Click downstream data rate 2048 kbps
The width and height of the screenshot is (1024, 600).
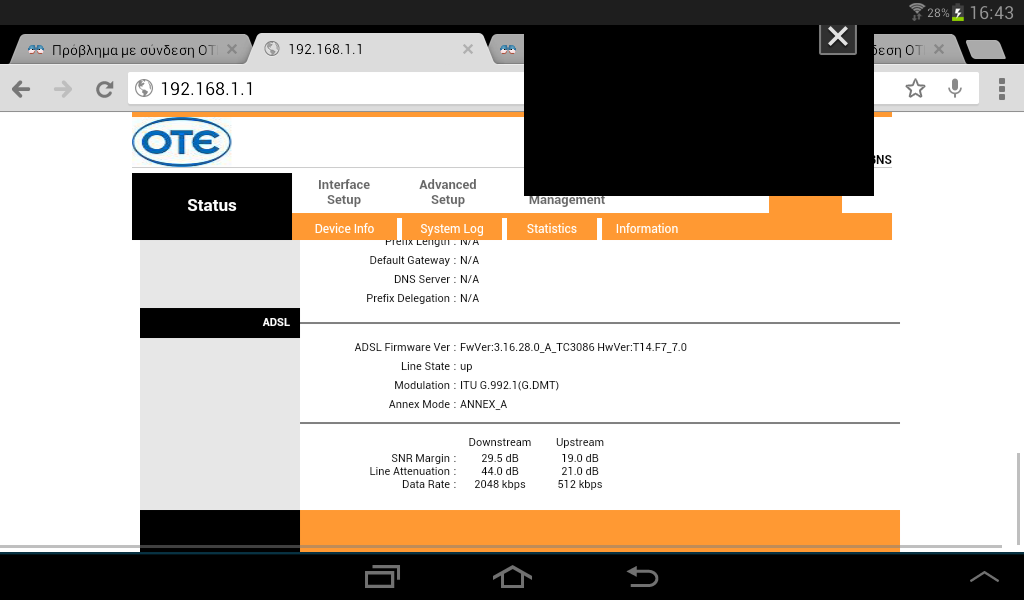[x=500, y=484]
